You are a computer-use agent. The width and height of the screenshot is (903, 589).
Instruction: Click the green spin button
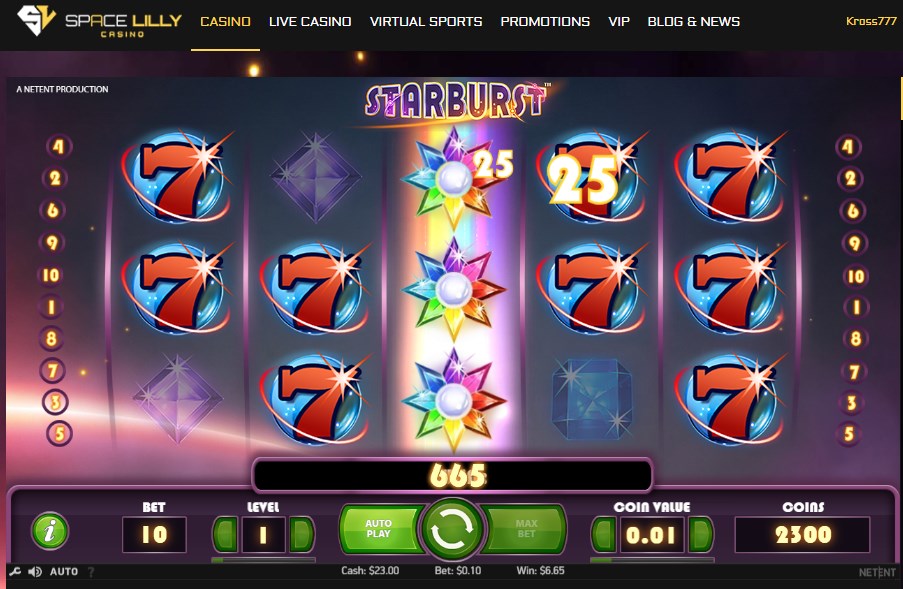pyautogui.click(x=452, y=530)
